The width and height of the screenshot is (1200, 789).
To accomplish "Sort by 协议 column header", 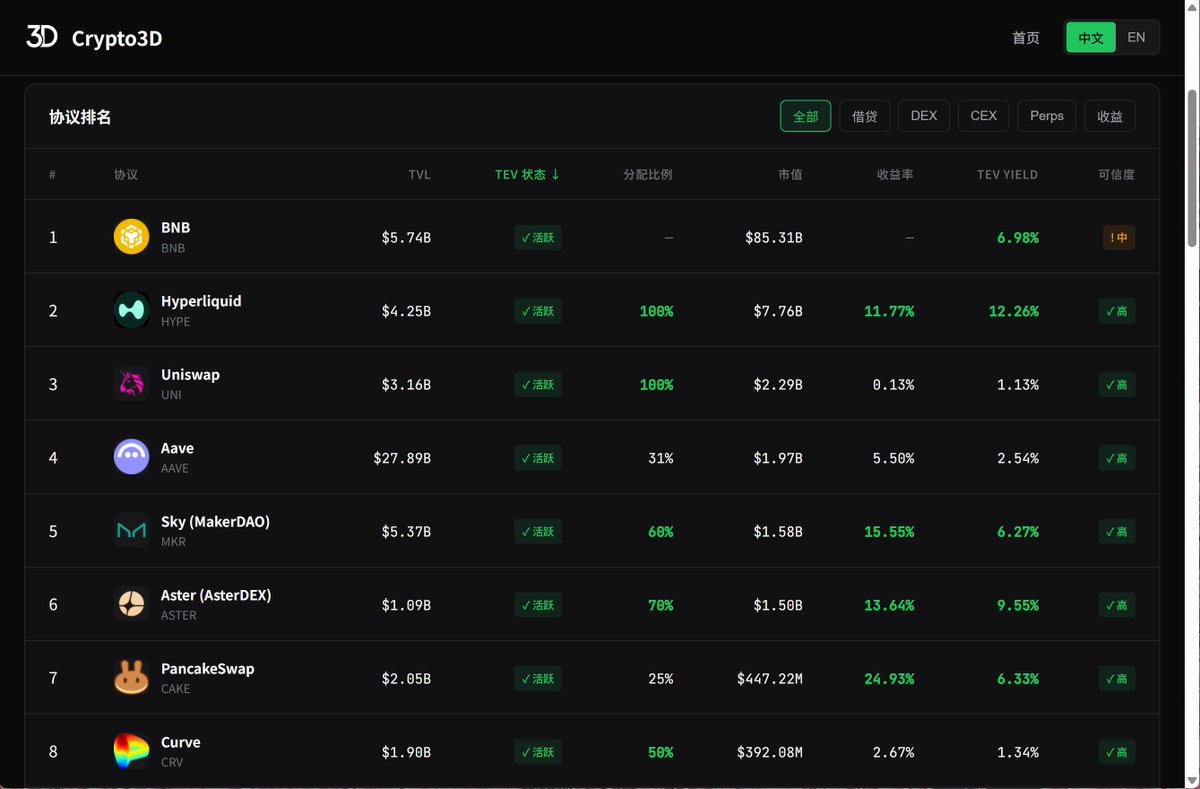I will point(126,174).
